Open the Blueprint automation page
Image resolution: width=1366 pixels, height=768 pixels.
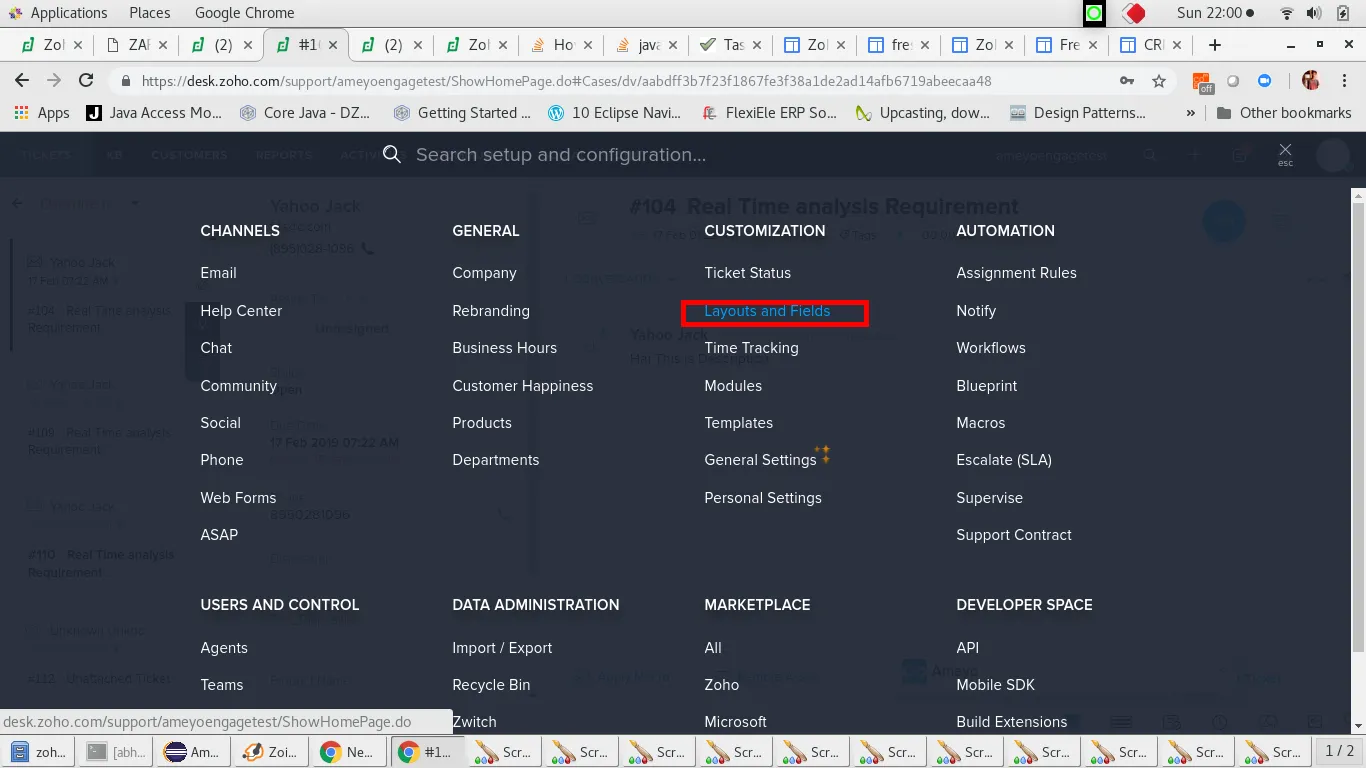pyautogui.click(x=986, y=386)
